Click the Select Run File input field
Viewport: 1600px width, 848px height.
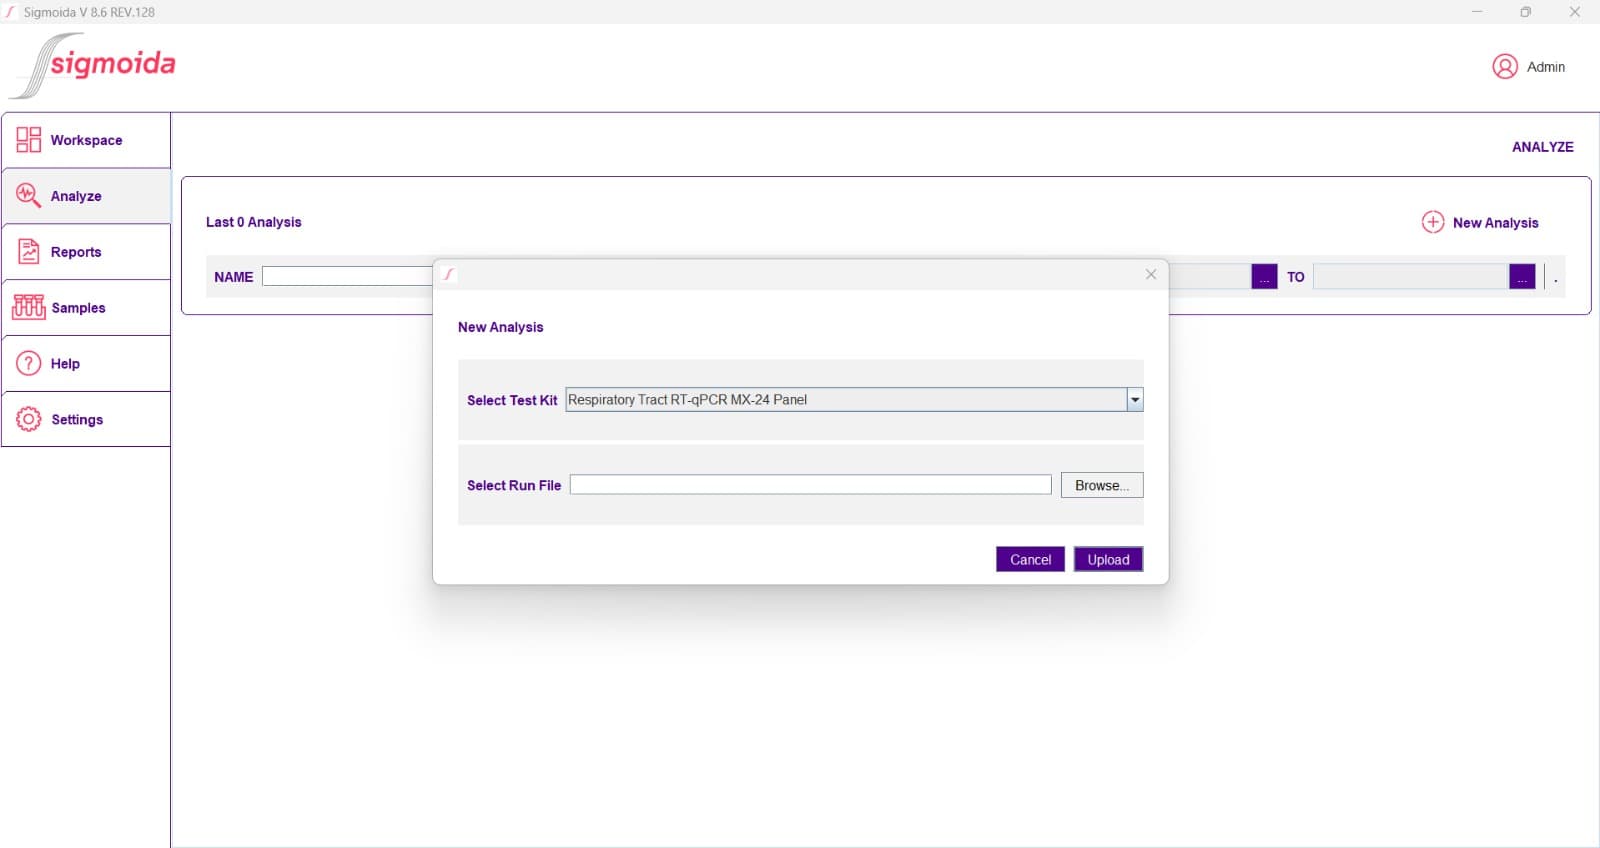810,485
